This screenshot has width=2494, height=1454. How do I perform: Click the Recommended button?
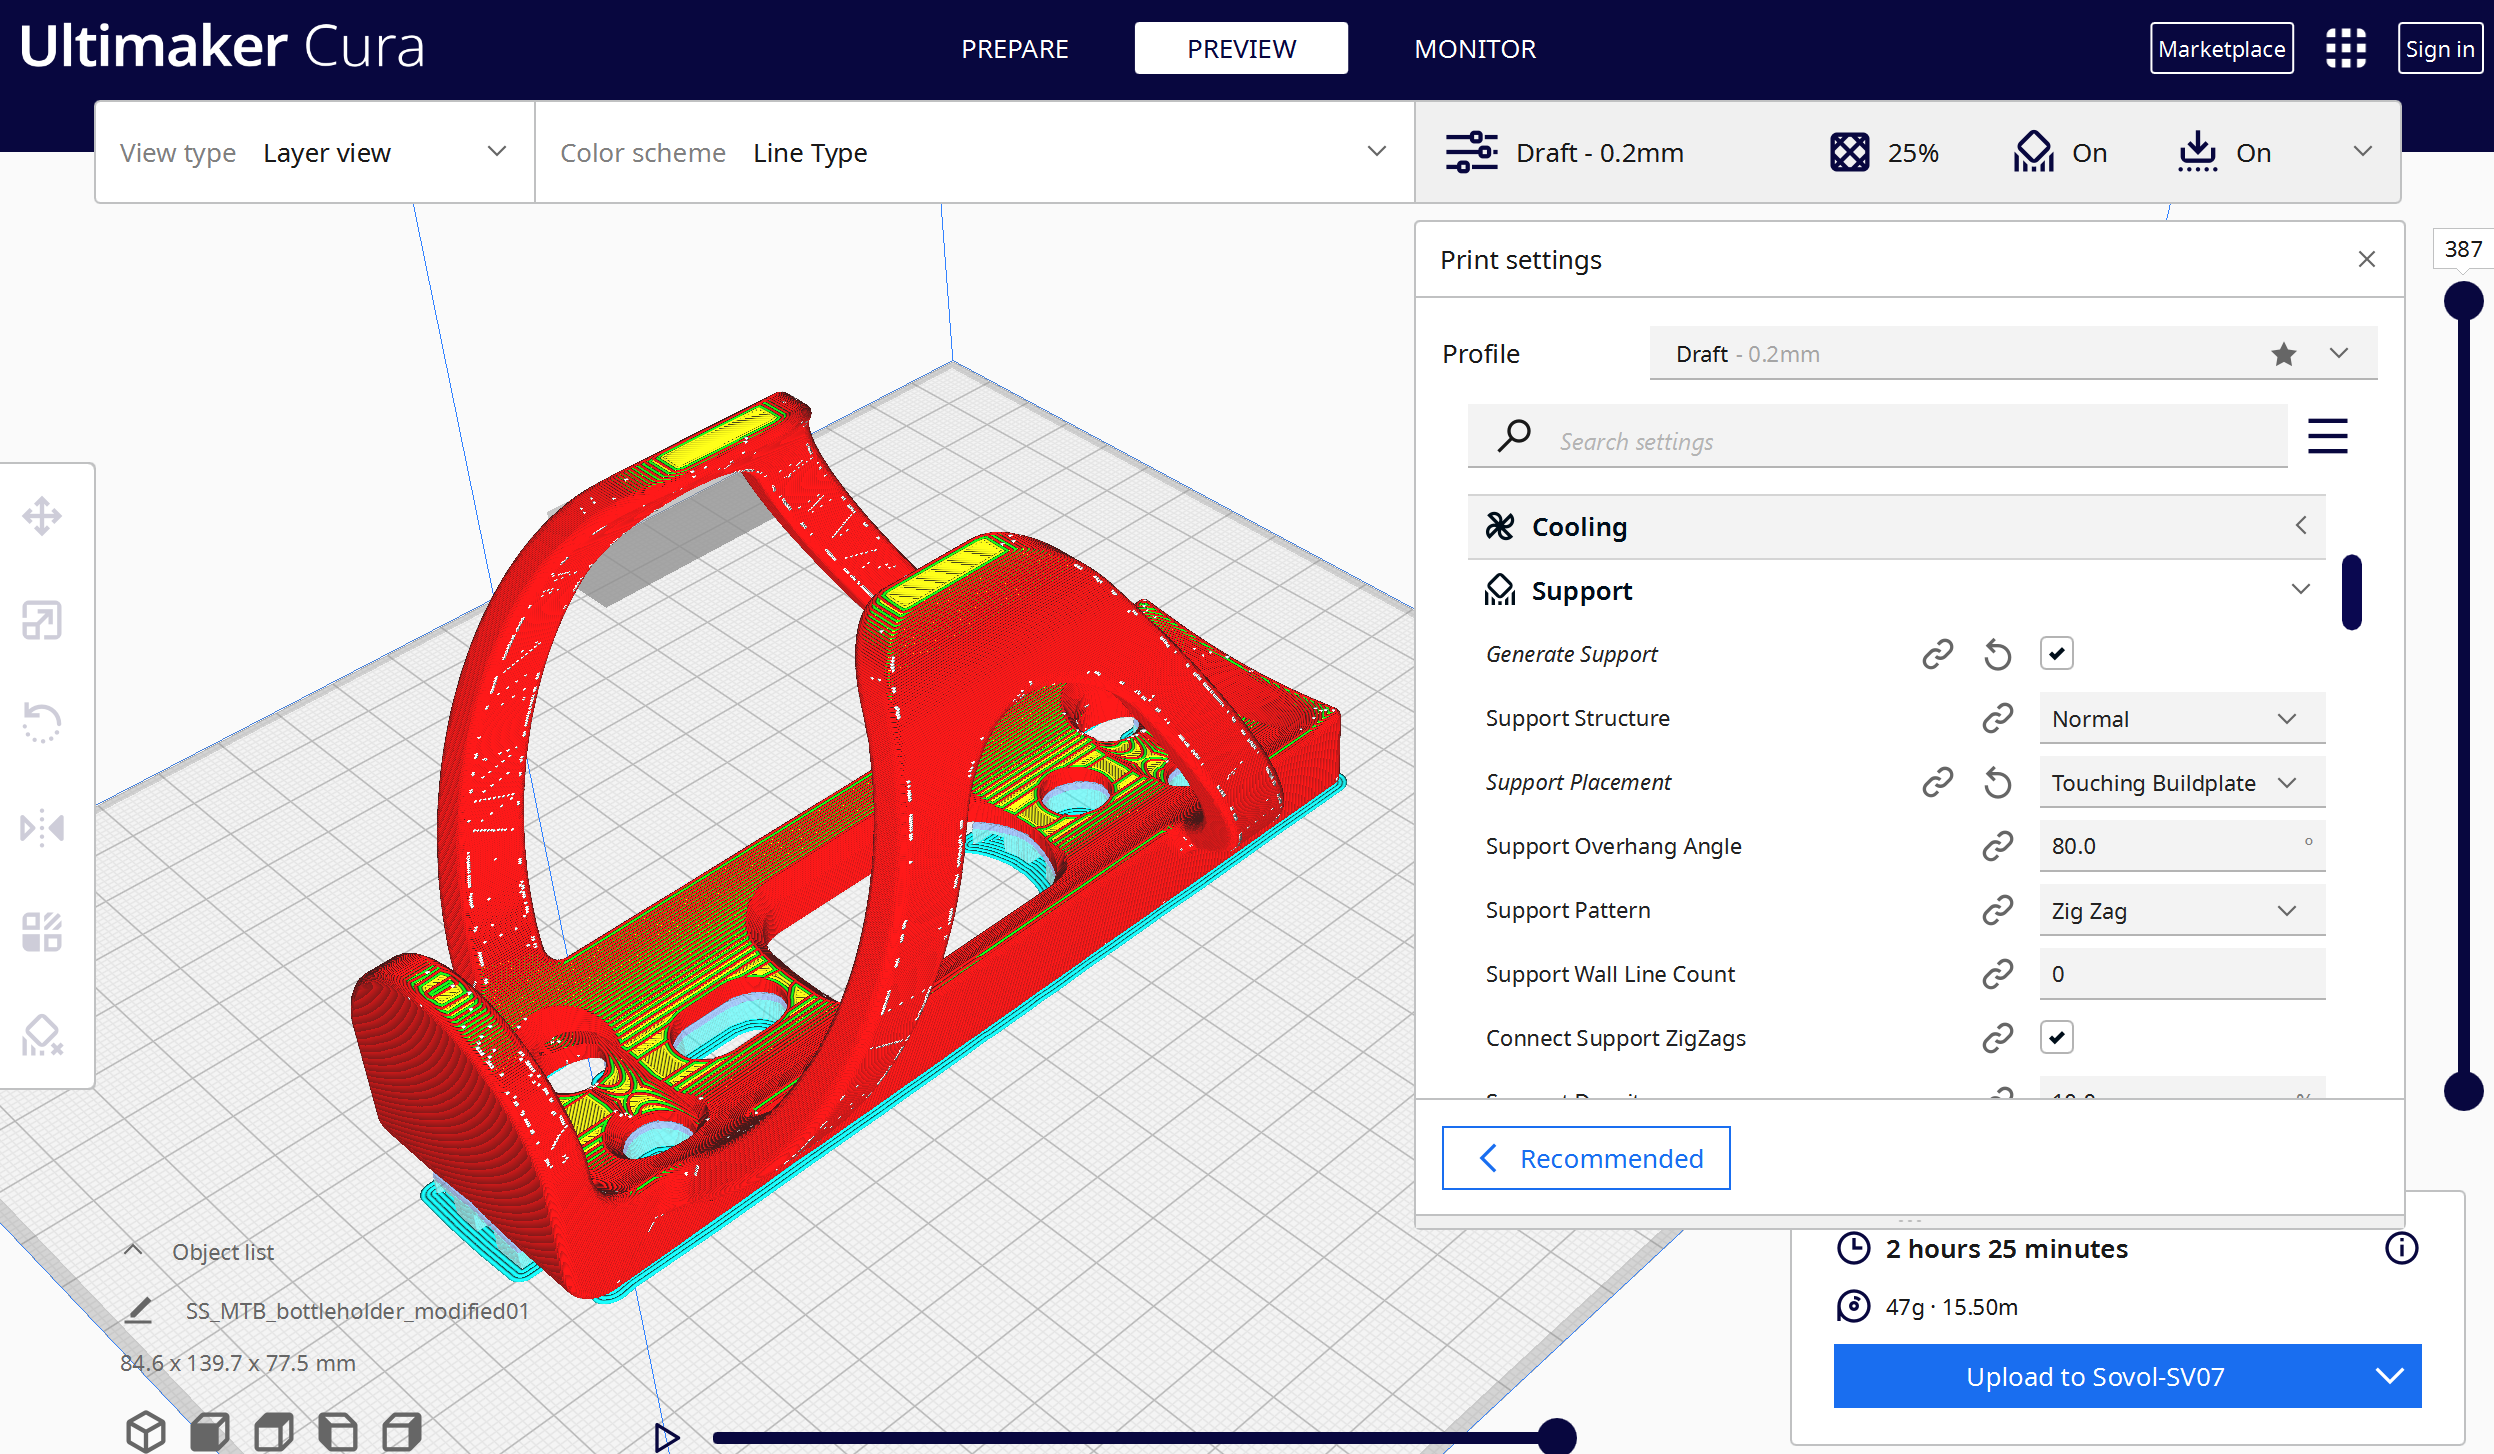pyautogui.click(x=1585, y=1158)
